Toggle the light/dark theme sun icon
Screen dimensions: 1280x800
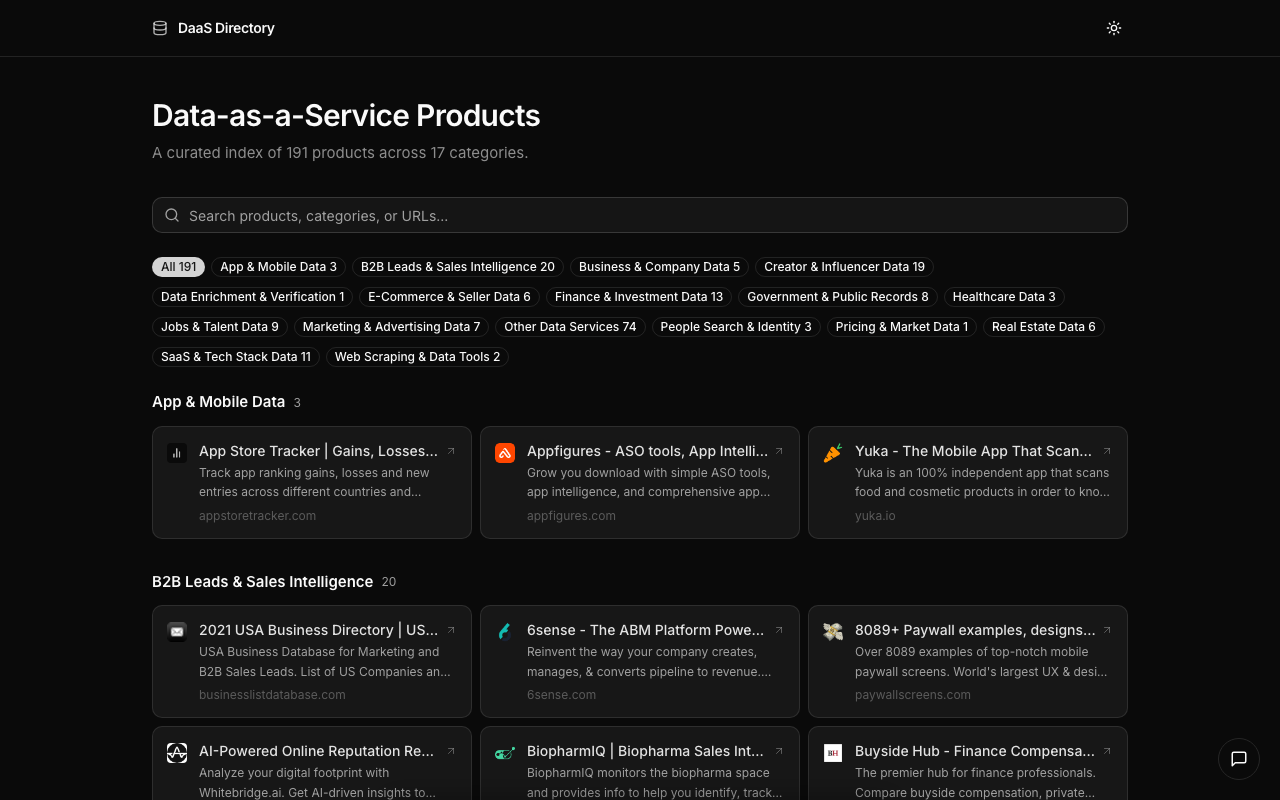click(1113, 28)
